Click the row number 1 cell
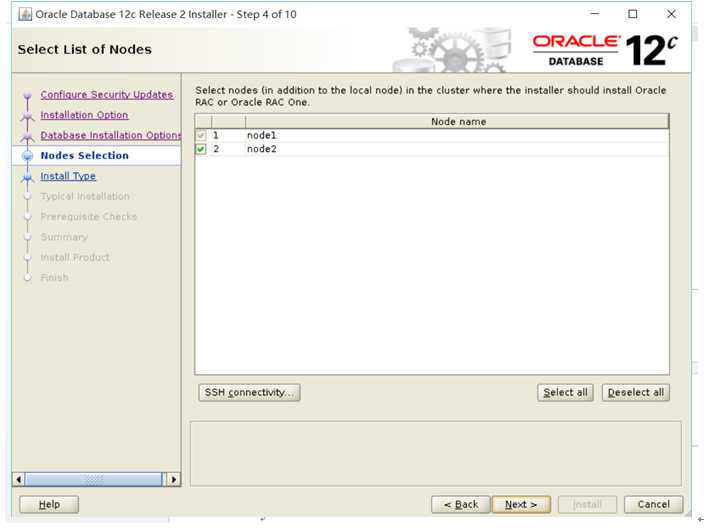This screenshot has width=704, height=530. 228,135
